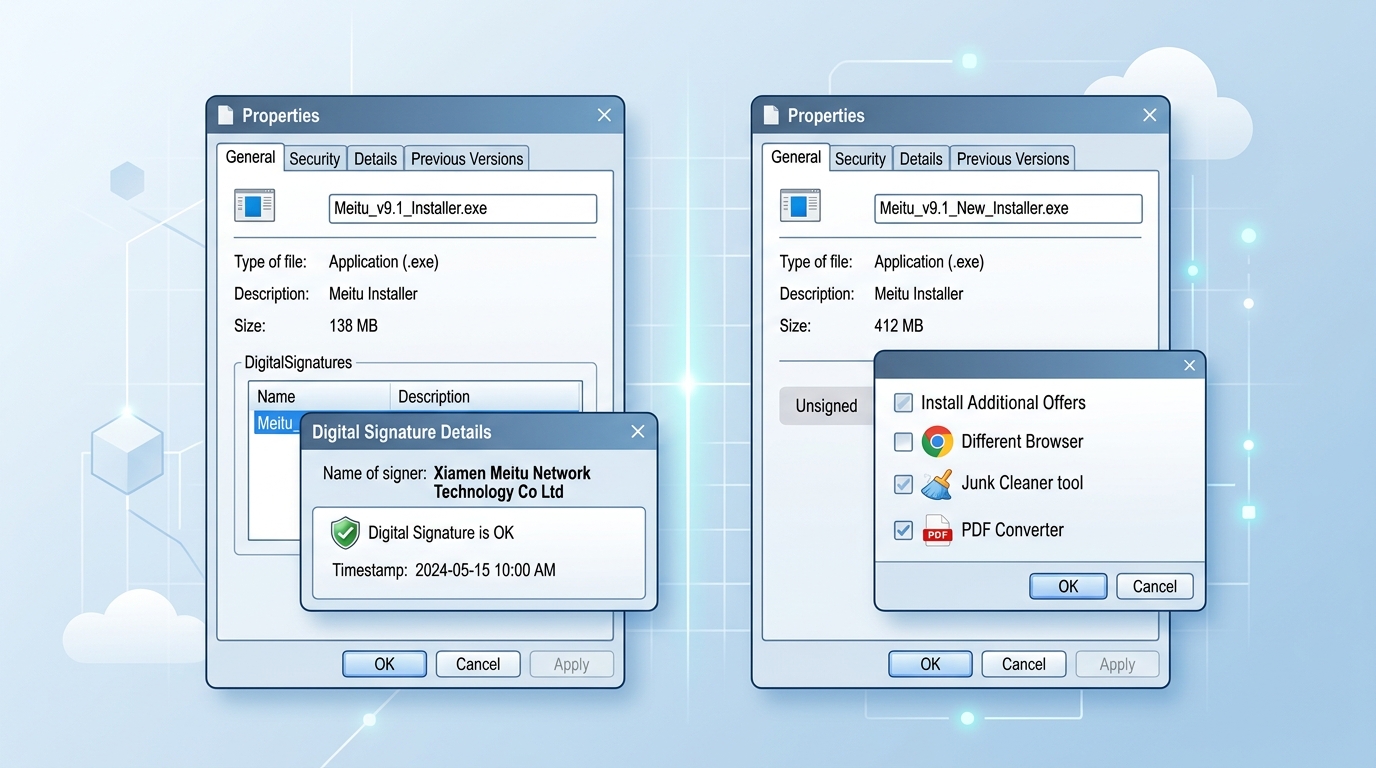
Task: Click the Chrome icon beside Different Browser
Action: (x=937, y=441)
